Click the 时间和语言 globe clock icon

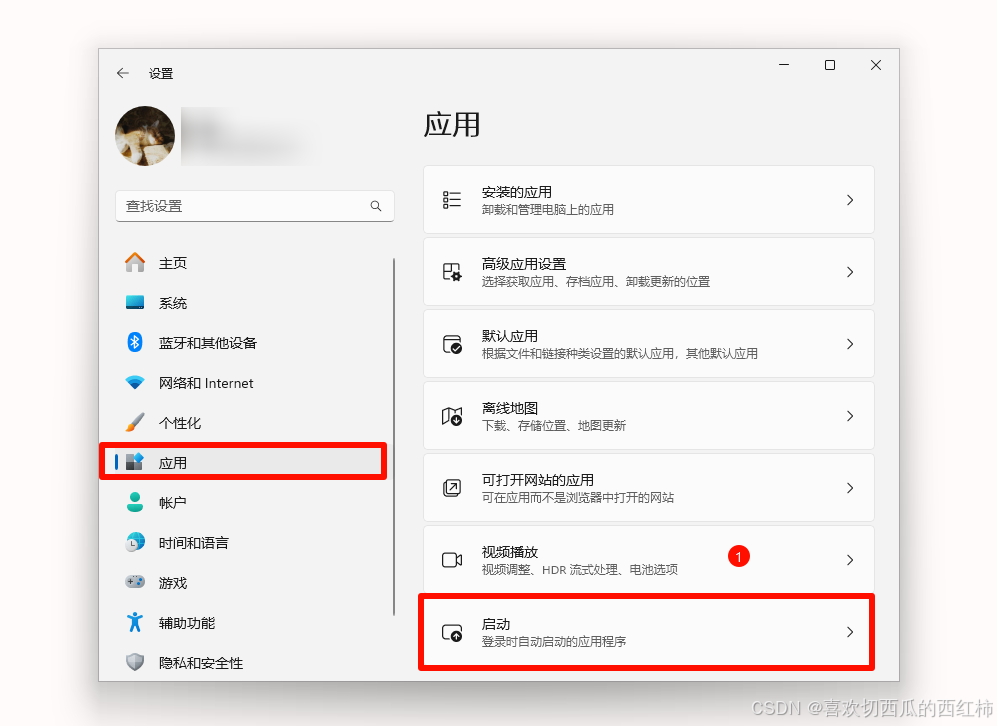point(135,542)
